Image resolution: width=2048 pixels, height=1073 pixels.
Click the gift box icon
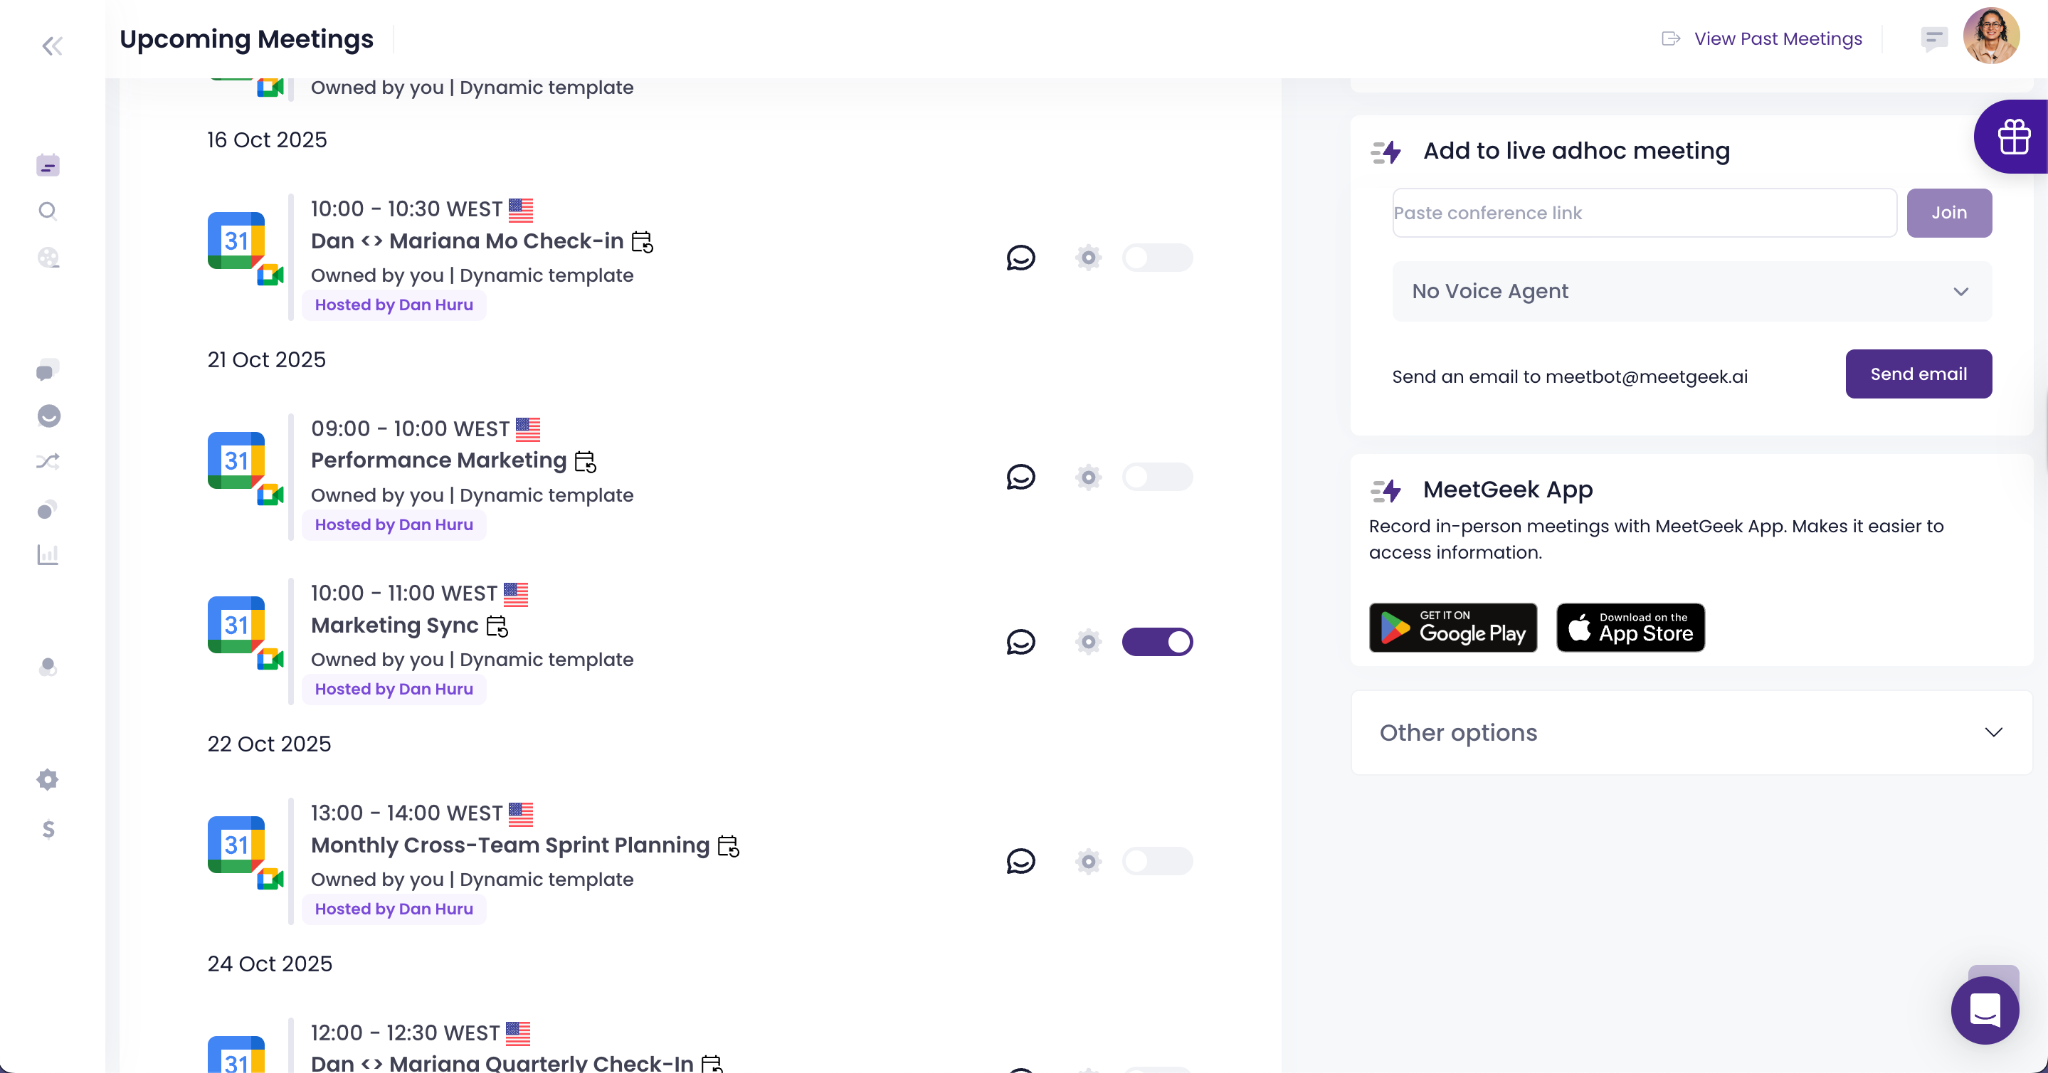(x=2013, y=137)
